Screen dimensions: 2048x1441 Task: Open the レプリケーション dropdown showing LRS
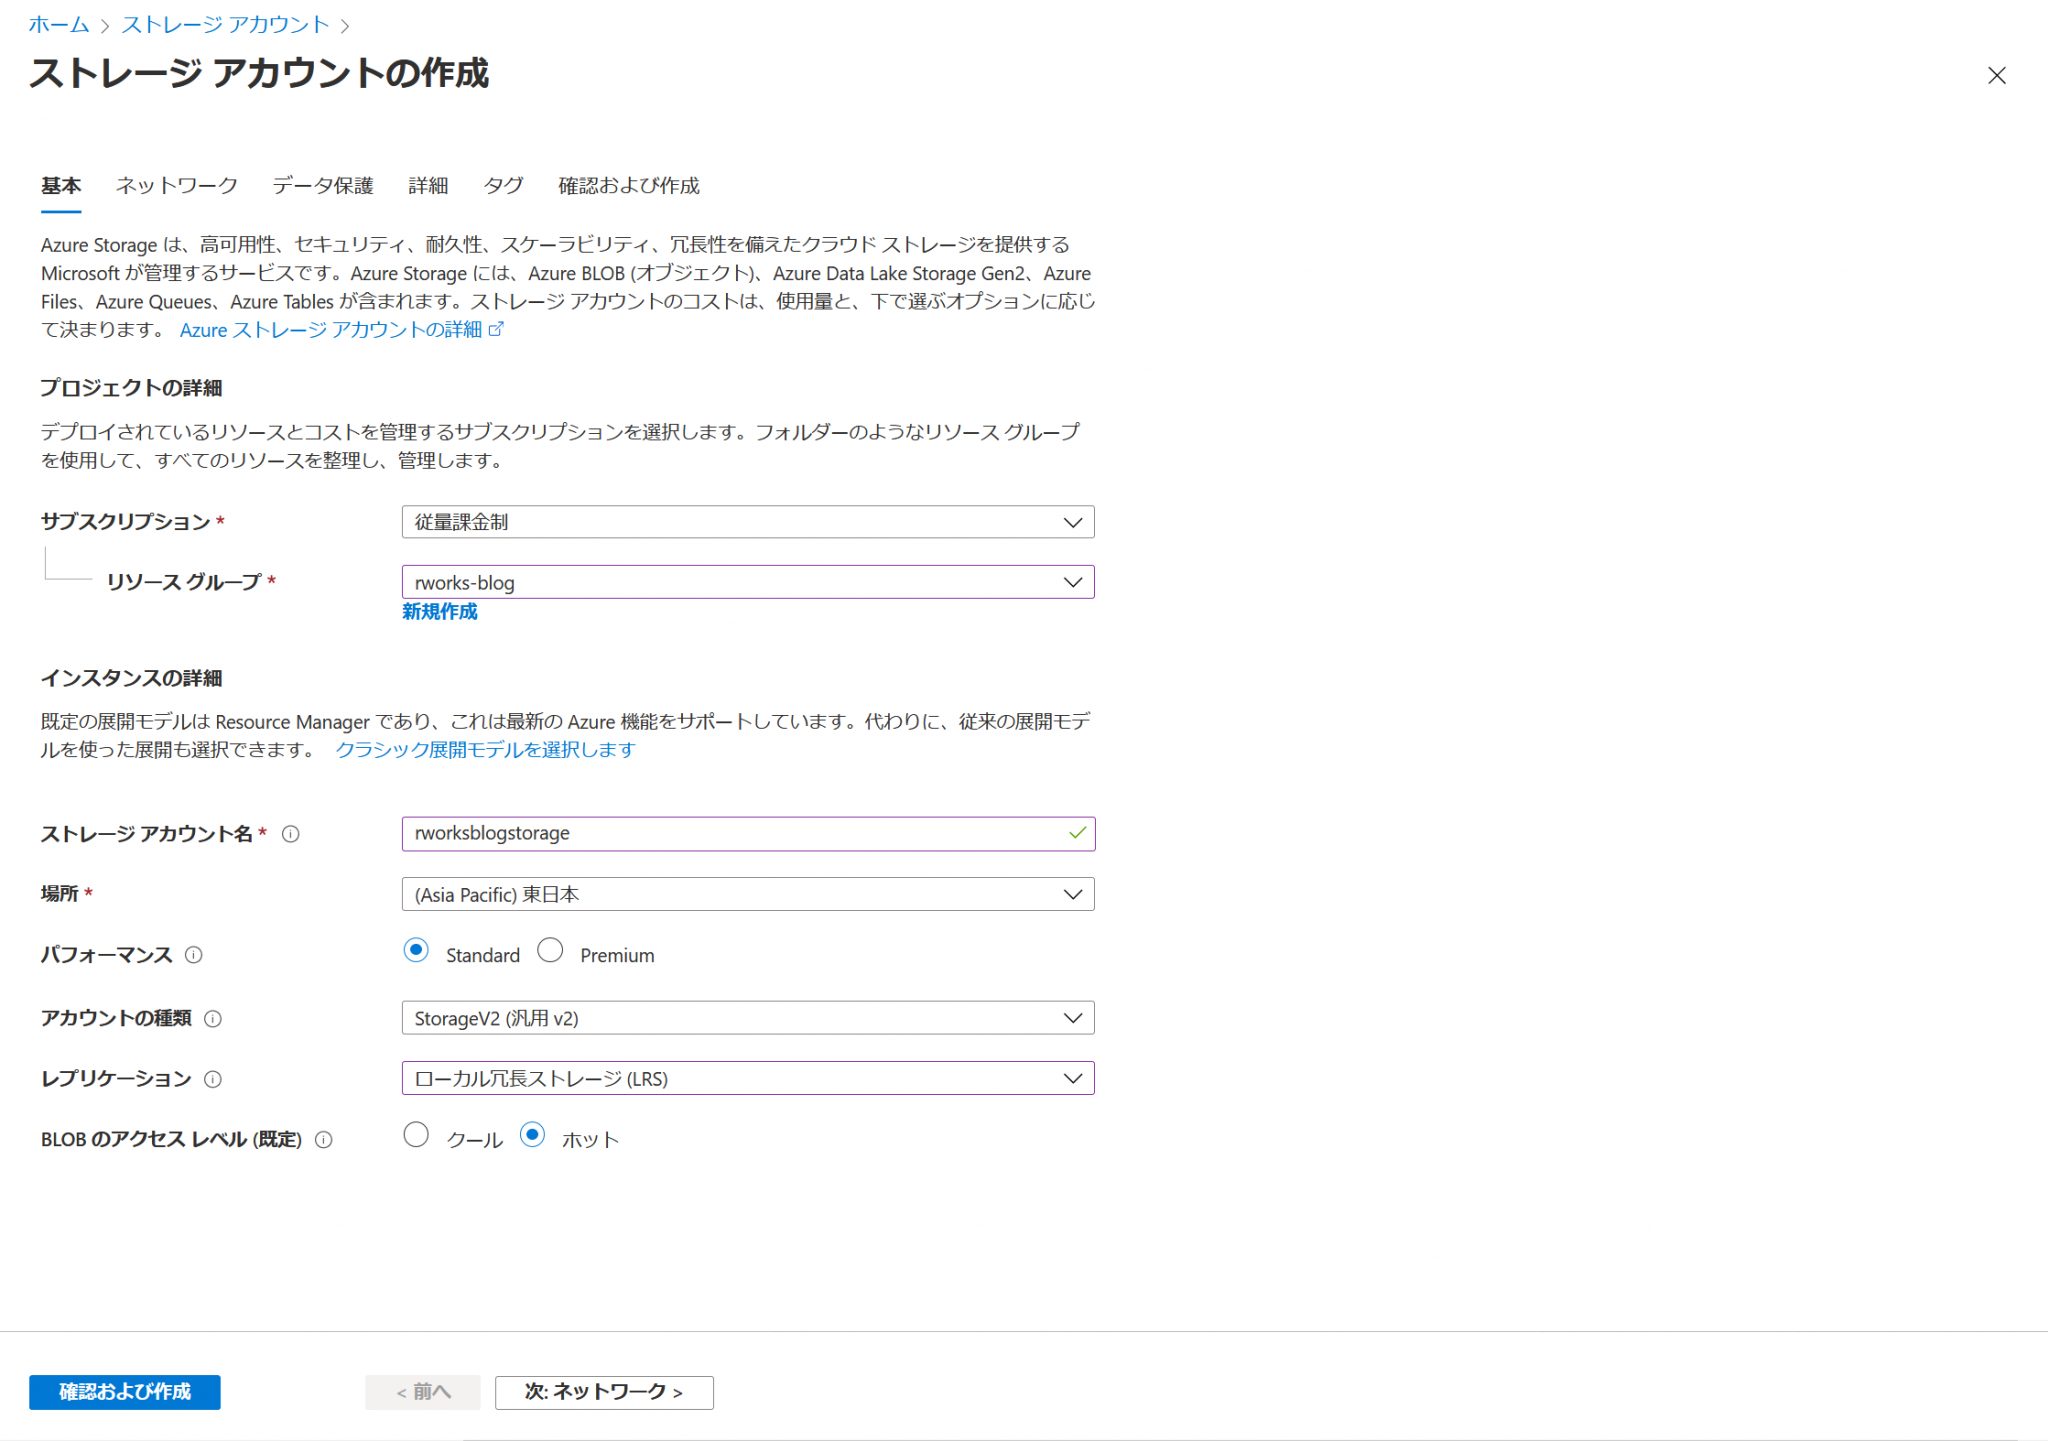pos(748,1078)
